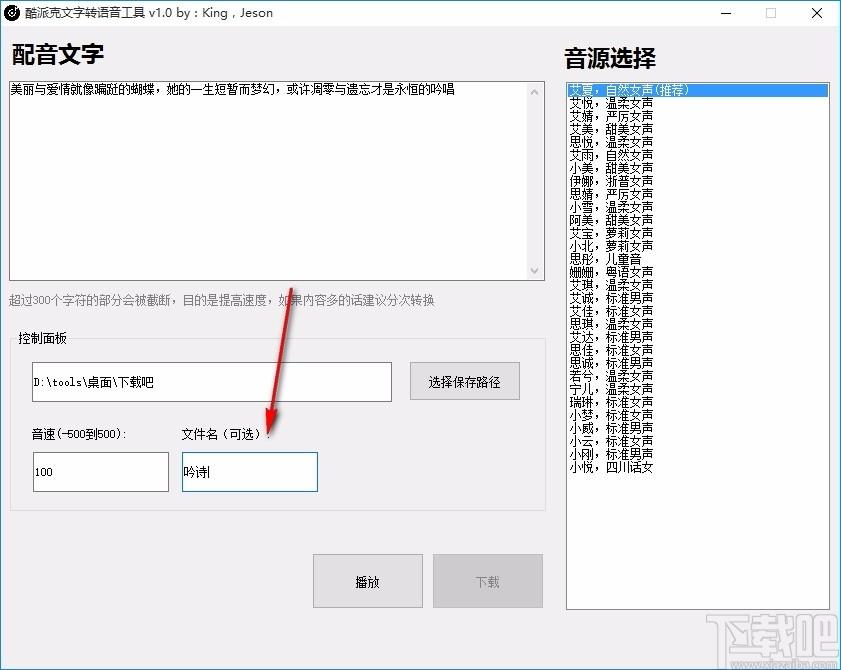Select voice 思佳,标准女声

[x=697, y=350]
